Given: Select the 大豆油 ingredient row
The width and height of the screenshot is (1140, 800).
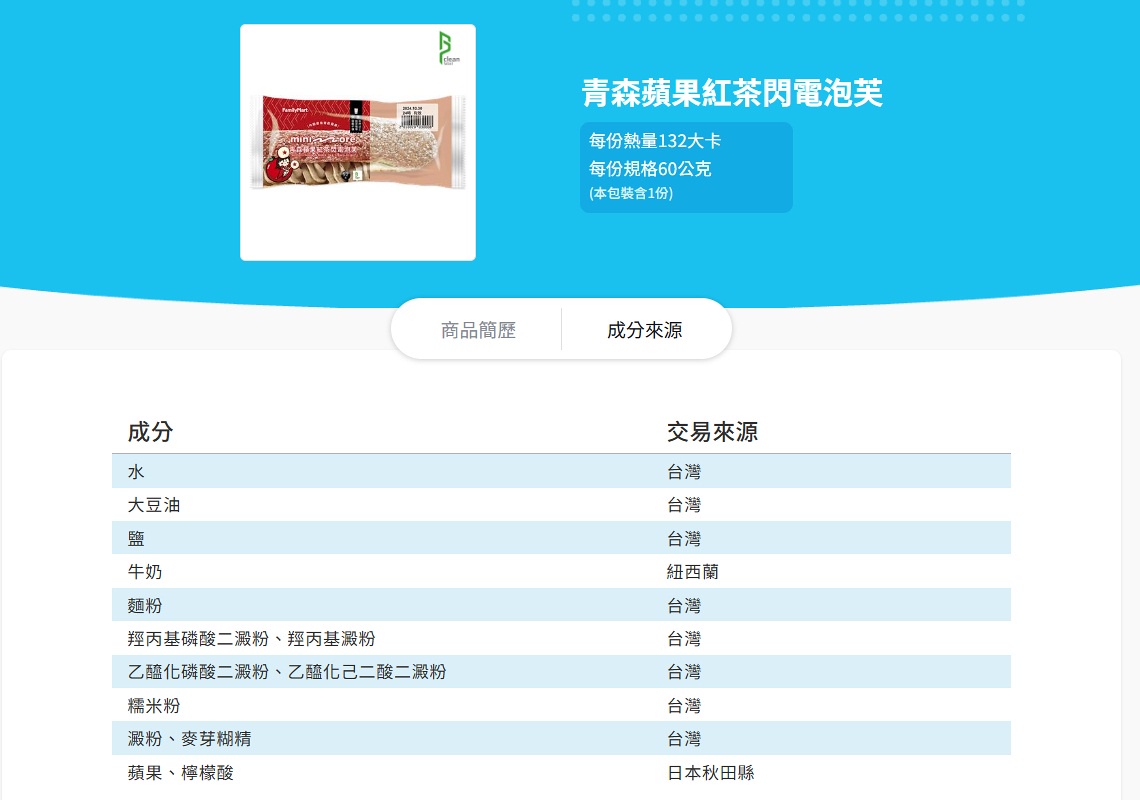Looking at the screenshot, I should tap(154, 505).
